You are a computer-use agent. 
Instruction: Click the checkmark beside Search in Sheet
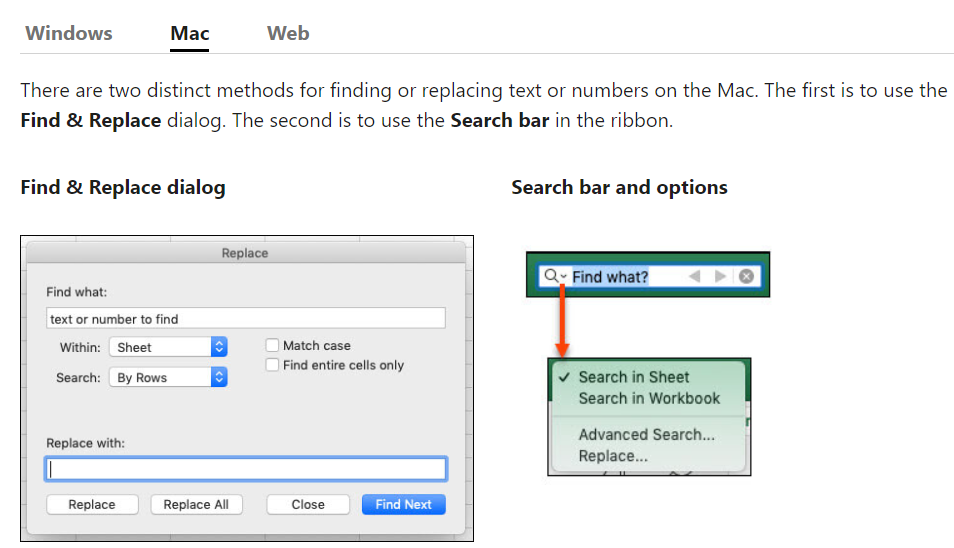[564, 377]
